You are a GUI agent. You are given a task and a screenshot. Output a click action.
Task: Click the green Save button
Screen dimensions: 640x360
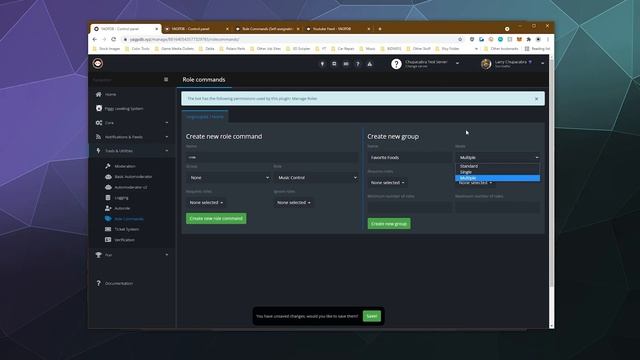(x=371, y=316)
